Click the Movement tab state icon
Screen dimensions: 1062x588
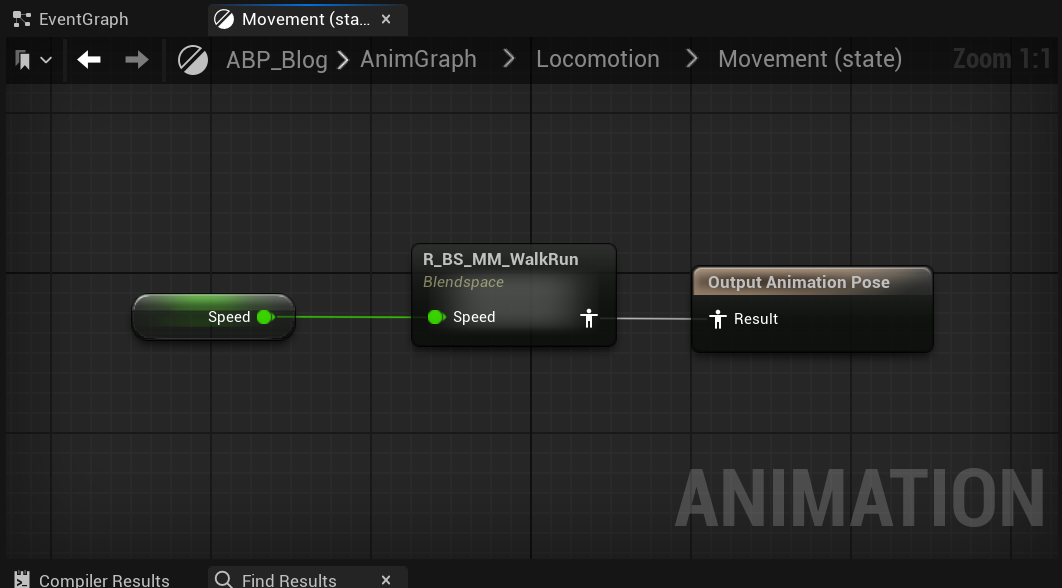click(x=224, y=19)
